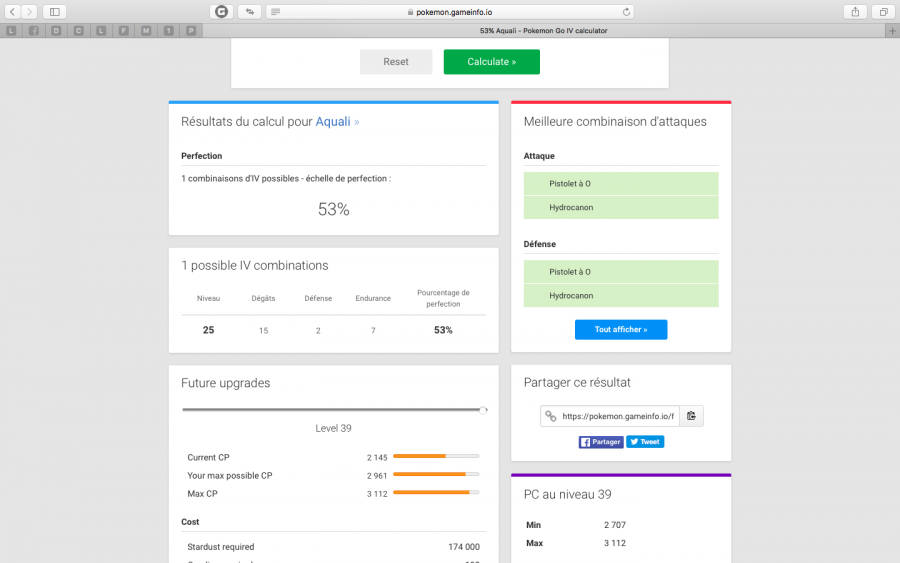Reload the page from address bar
Image resolution: width=900 pixels, height=563 pixels.
627,12
